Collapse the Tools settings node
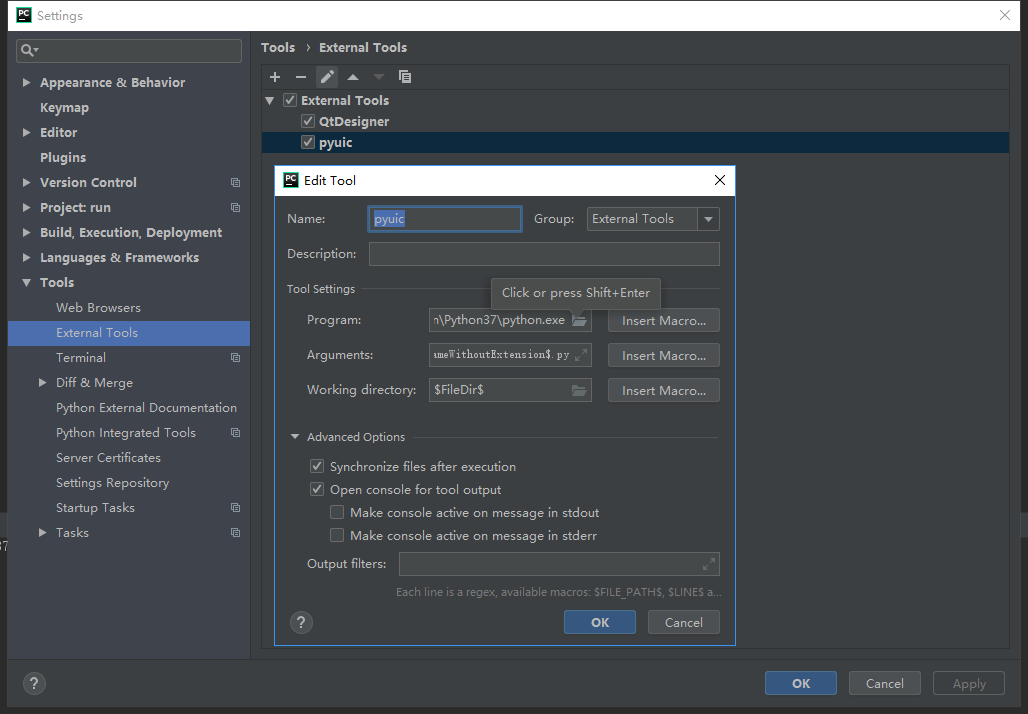 [26, 283]
